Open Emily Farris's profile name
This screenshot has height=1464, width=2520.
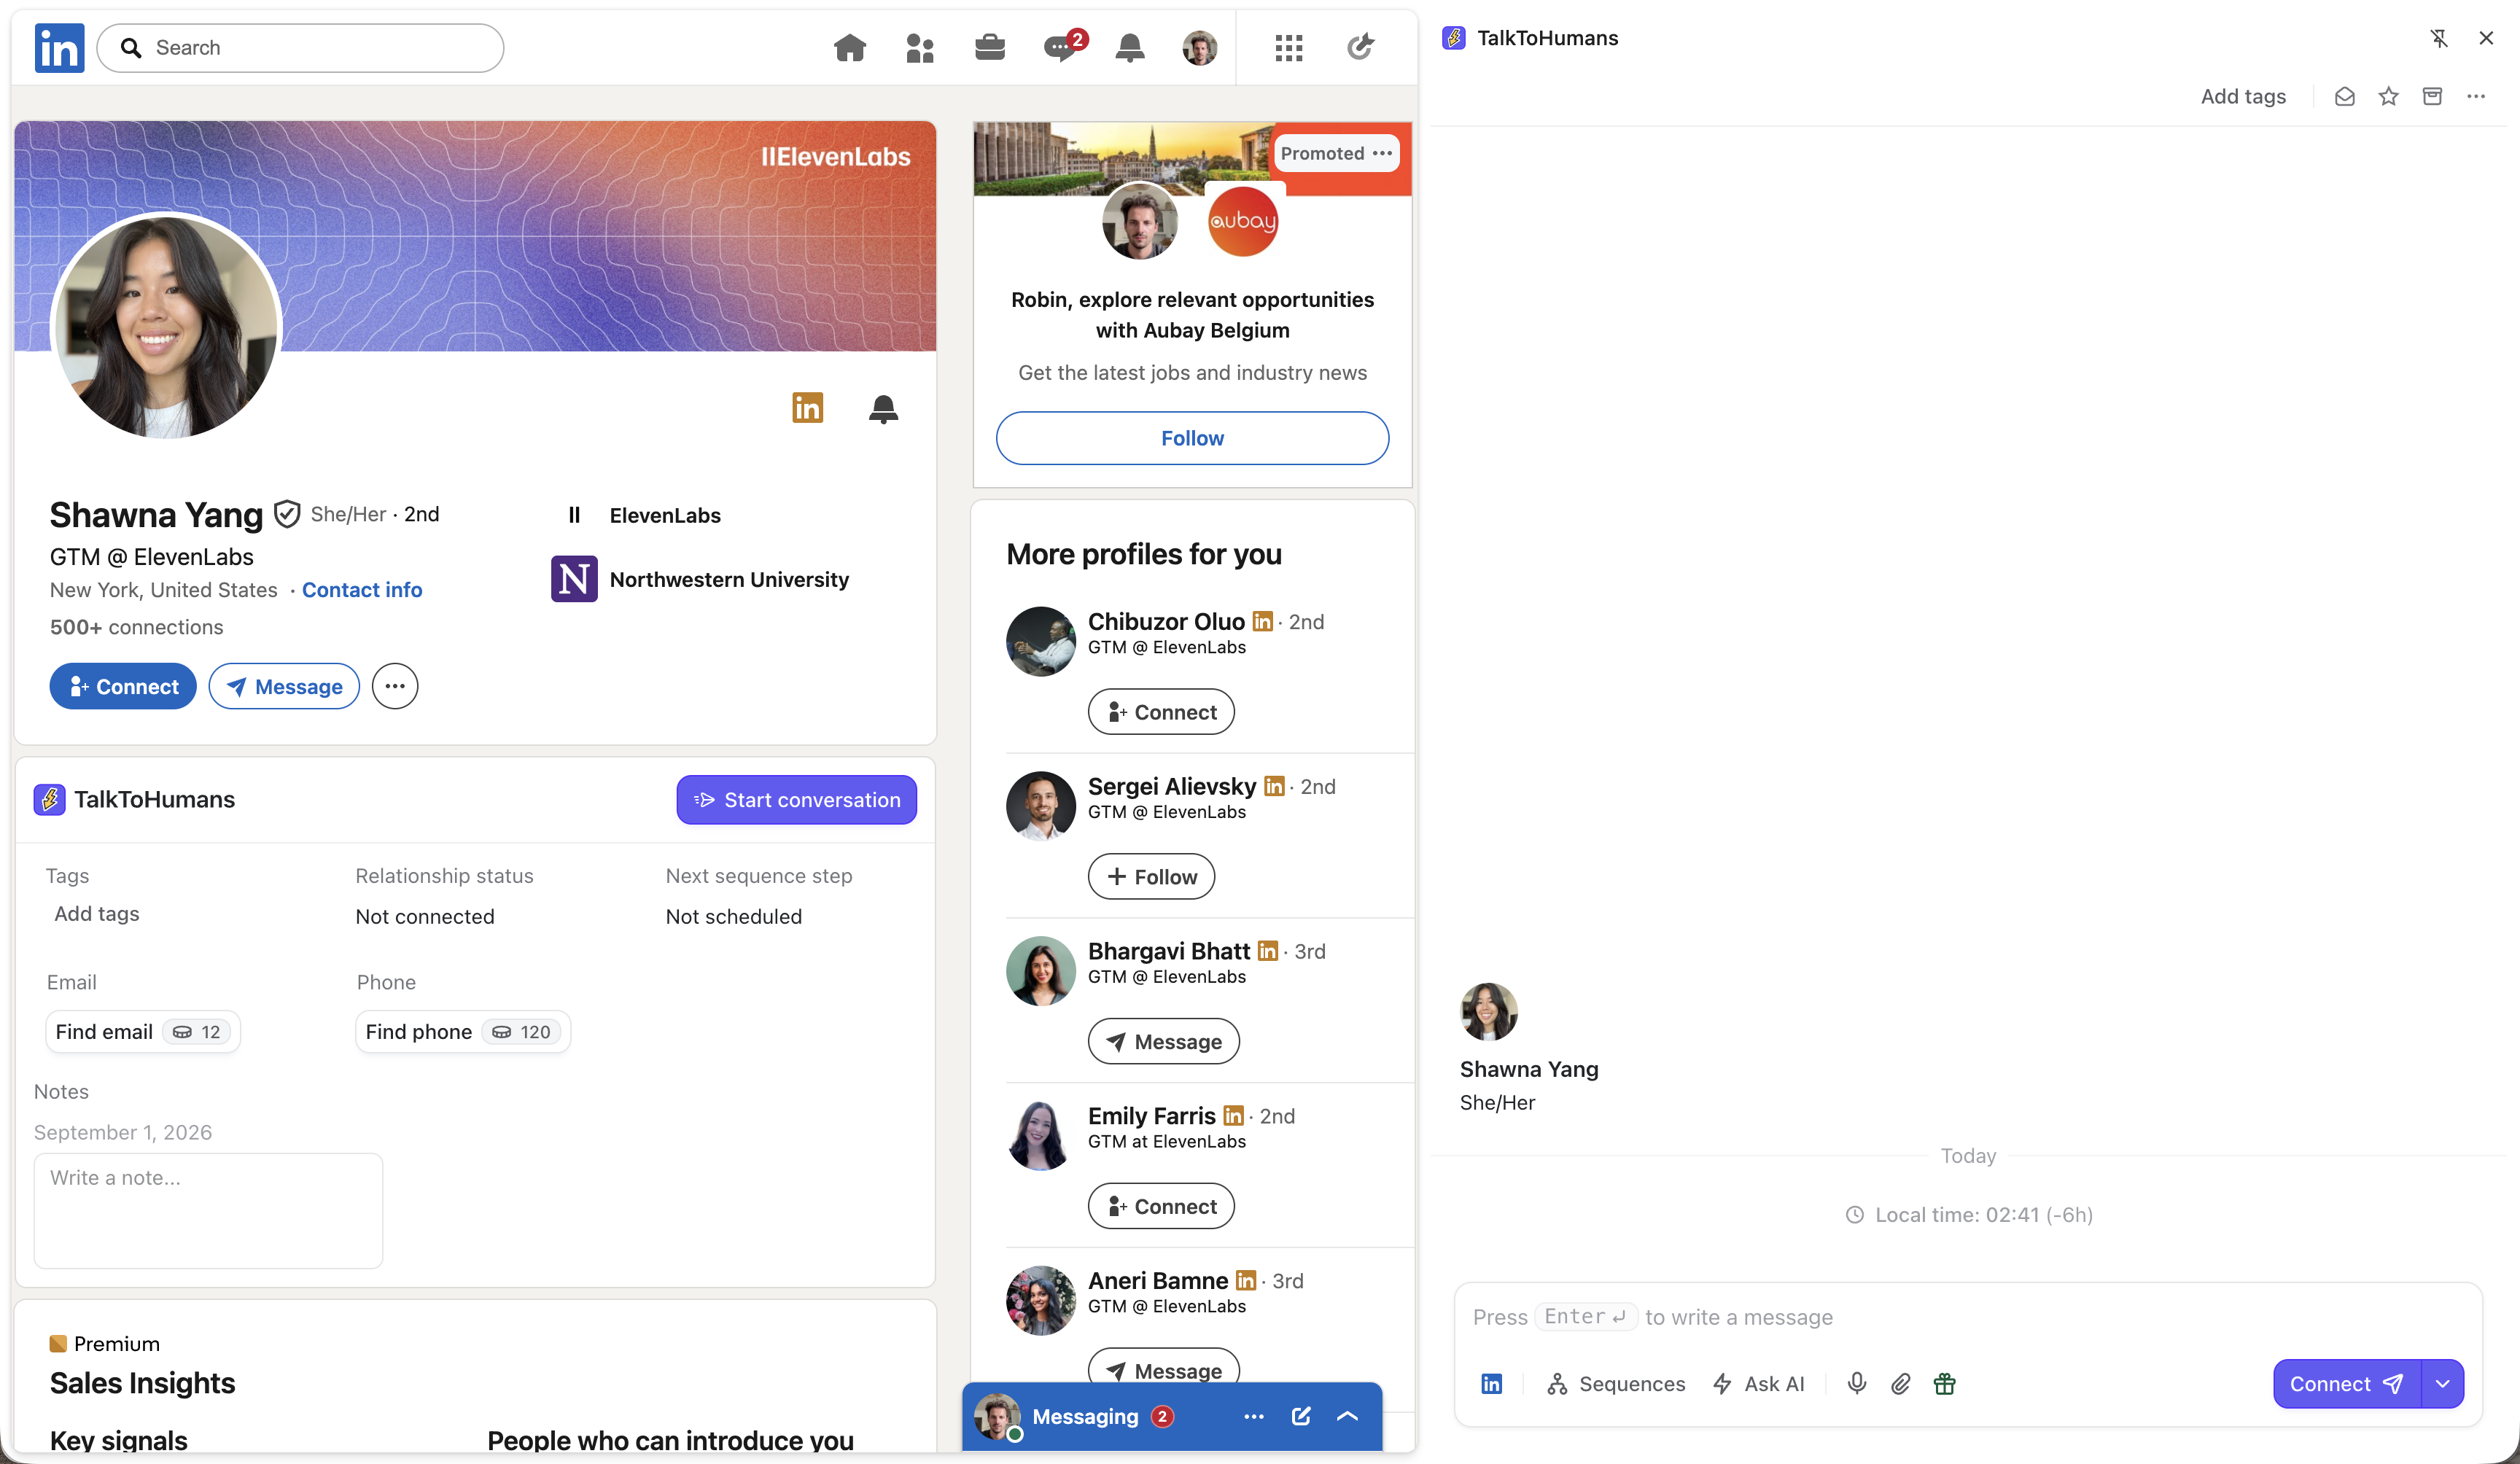tap(1152, 1115)
